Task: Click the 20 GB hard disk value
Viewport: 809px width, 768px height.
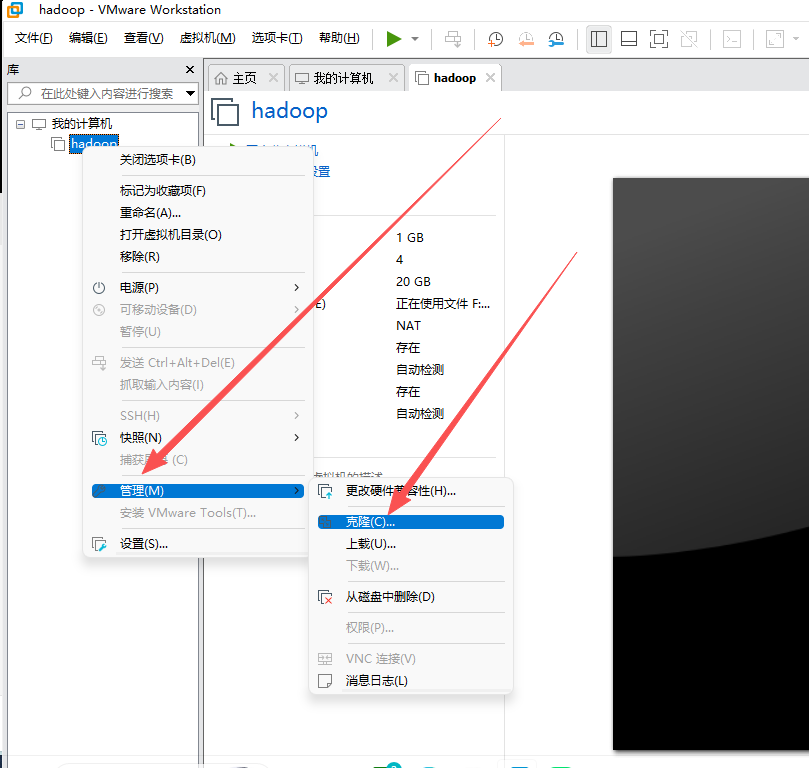Action: pos(413,282)
